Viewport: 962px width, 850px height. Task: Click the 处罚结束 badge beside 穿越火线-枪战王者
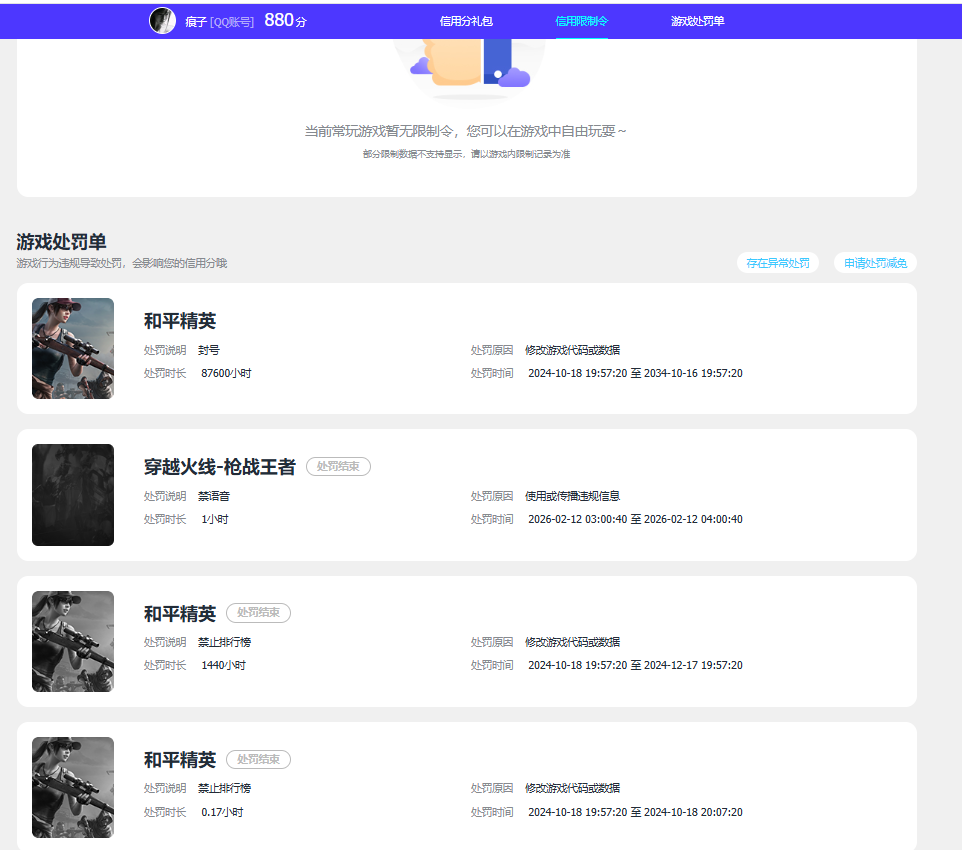click(x=338, y=466)
